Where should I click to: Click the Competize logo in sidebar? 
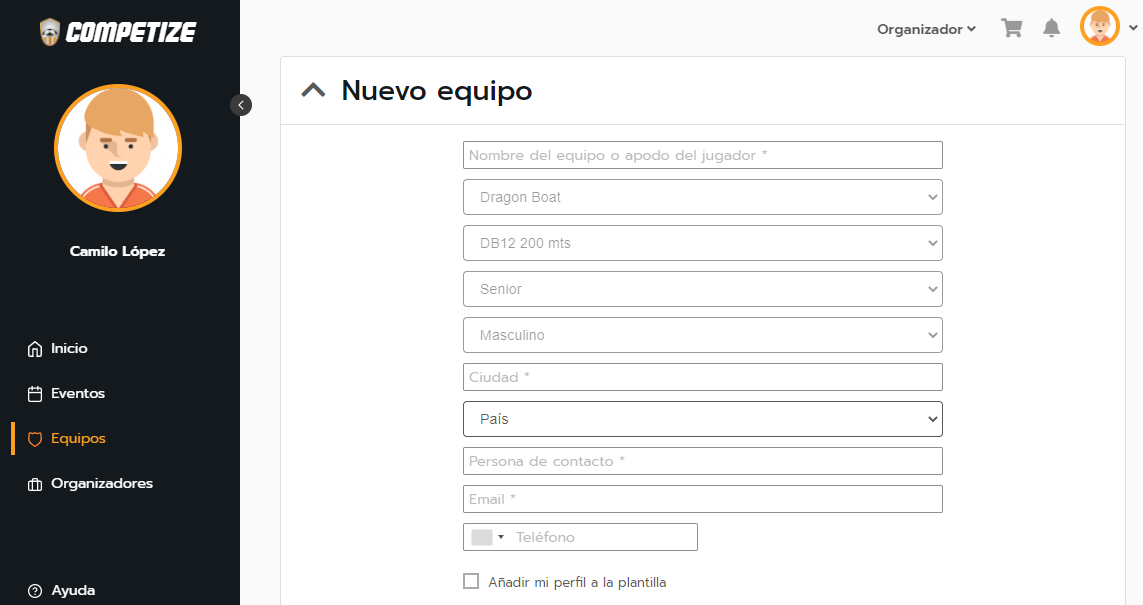click(118, 32)
